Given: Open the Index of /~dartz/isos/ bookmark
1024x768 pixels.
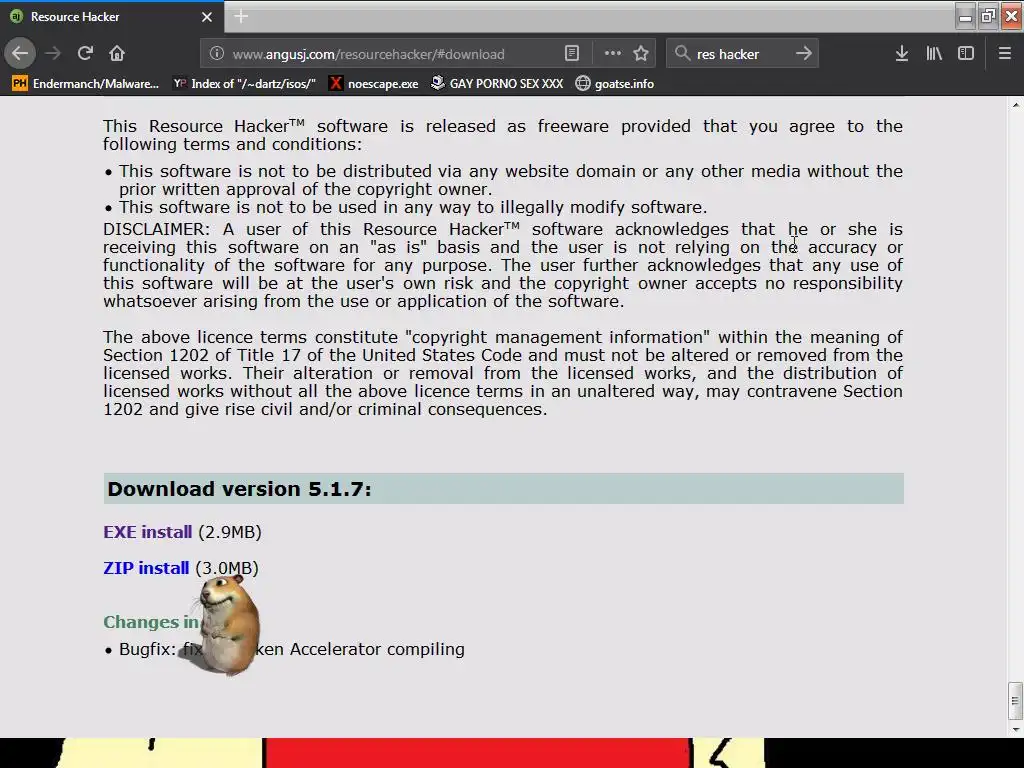Looking at the screenshot, I should click(x=244, y=84).
